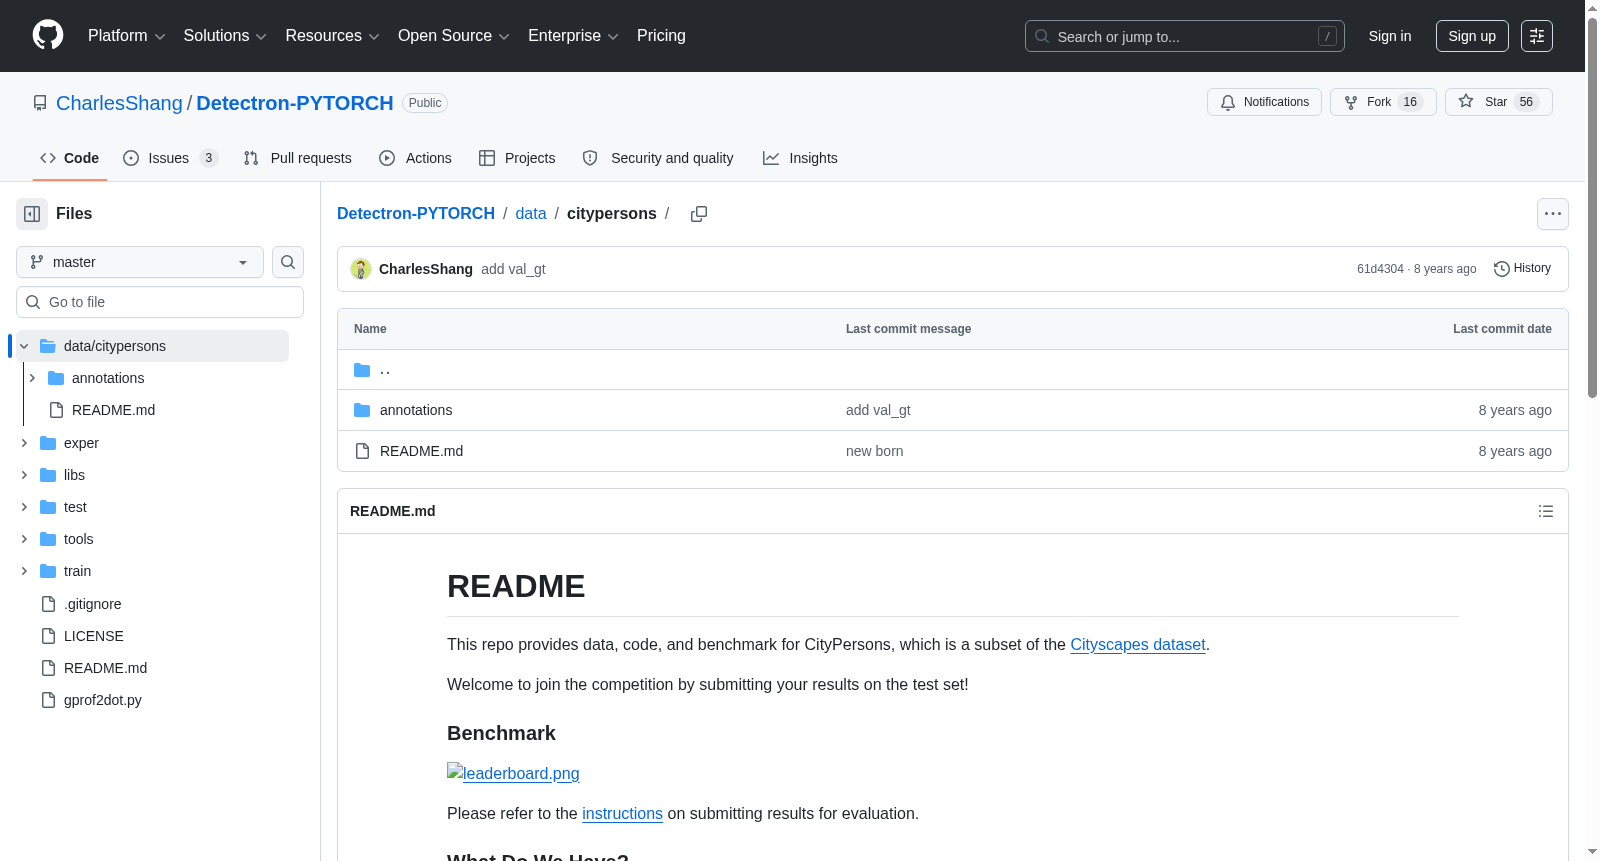Open commit 61d4304 link
Viewport: 1600px width, 861px height.
point(1380,269)
